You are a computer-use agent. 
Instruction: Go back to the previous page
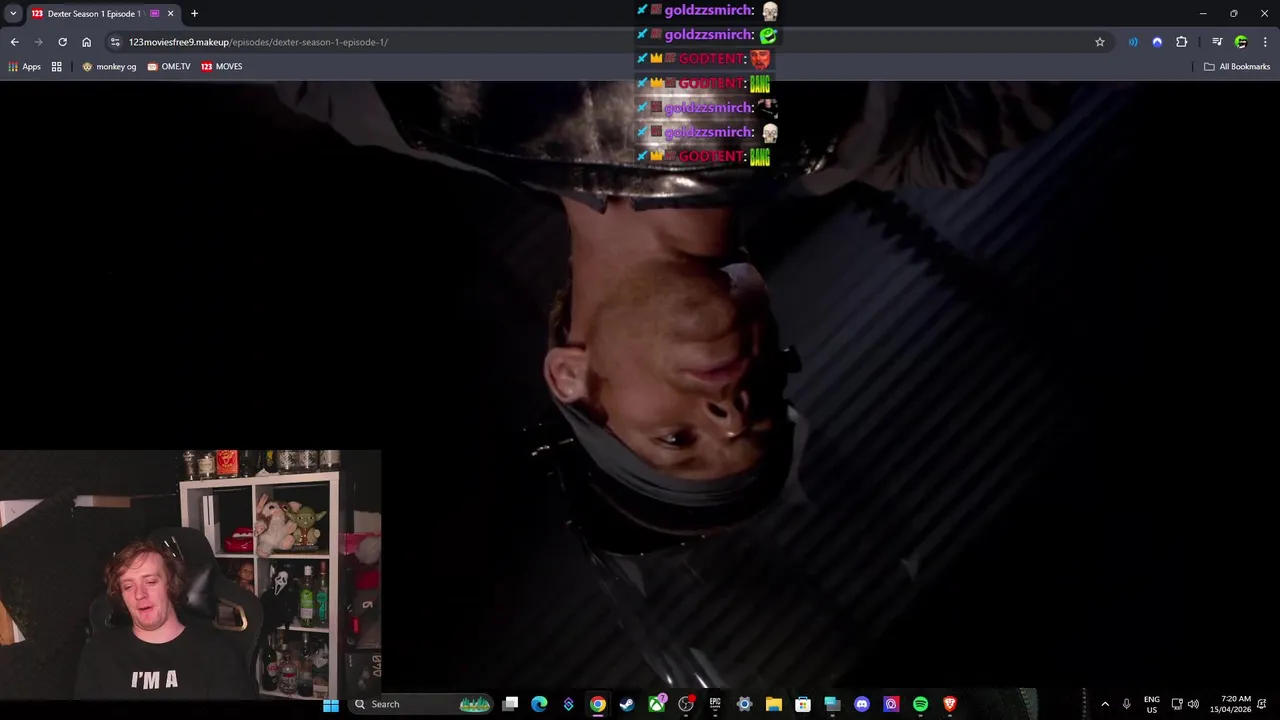[x=14, y=42]
